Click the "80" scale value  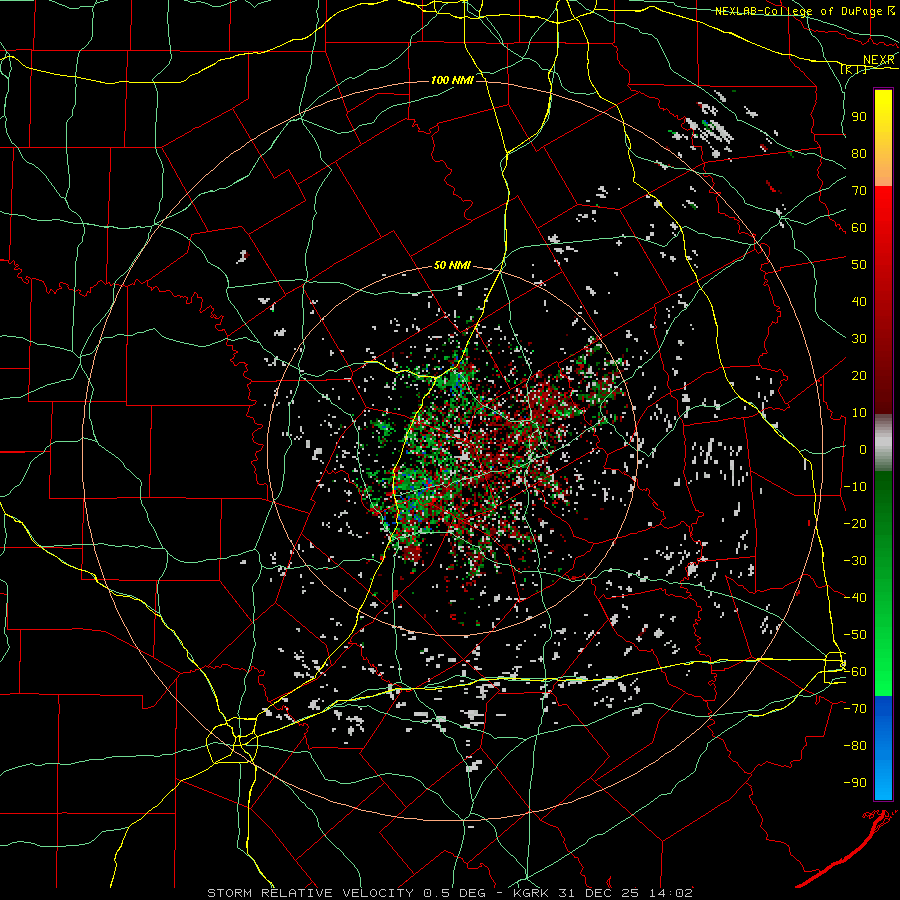click(859, 153)
